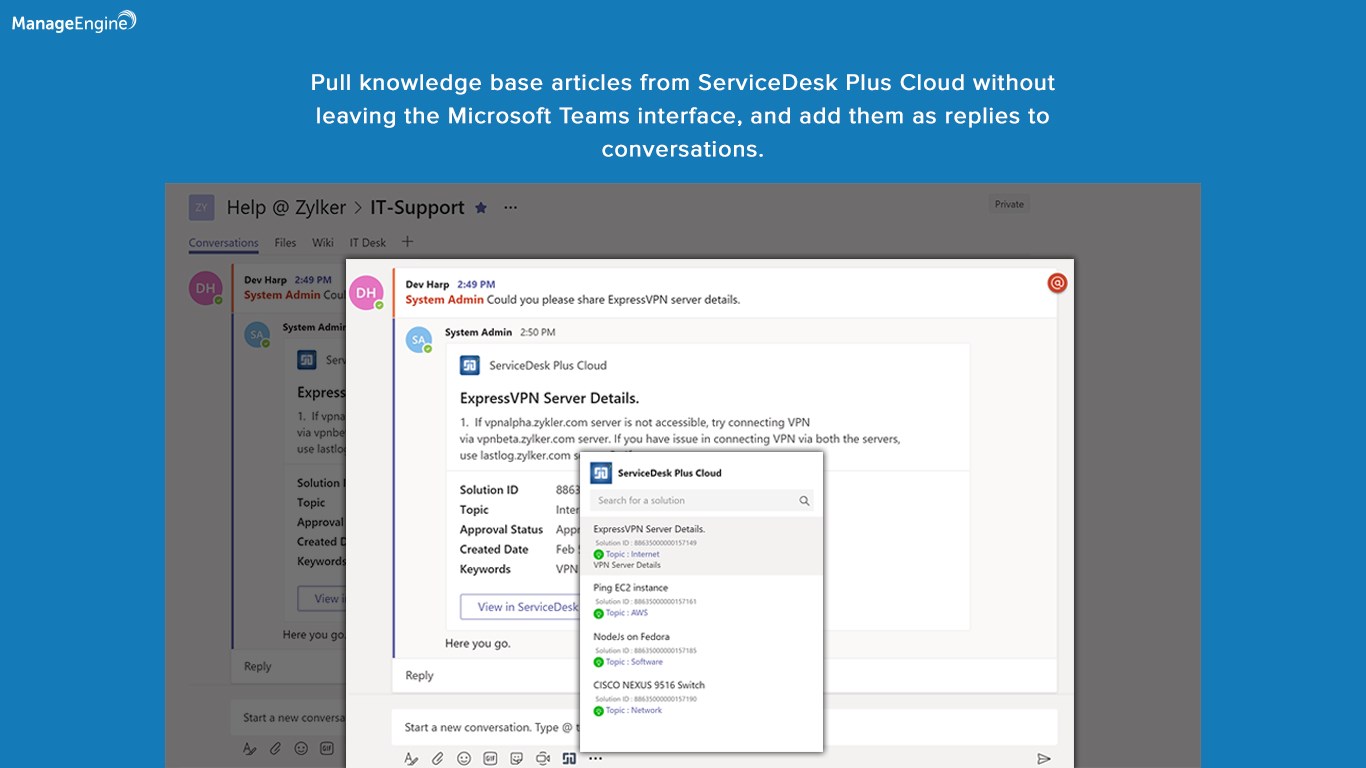
Task: Click the ServiceDesk Plus extension icon in compose bar
Action: tap(569, 759)
